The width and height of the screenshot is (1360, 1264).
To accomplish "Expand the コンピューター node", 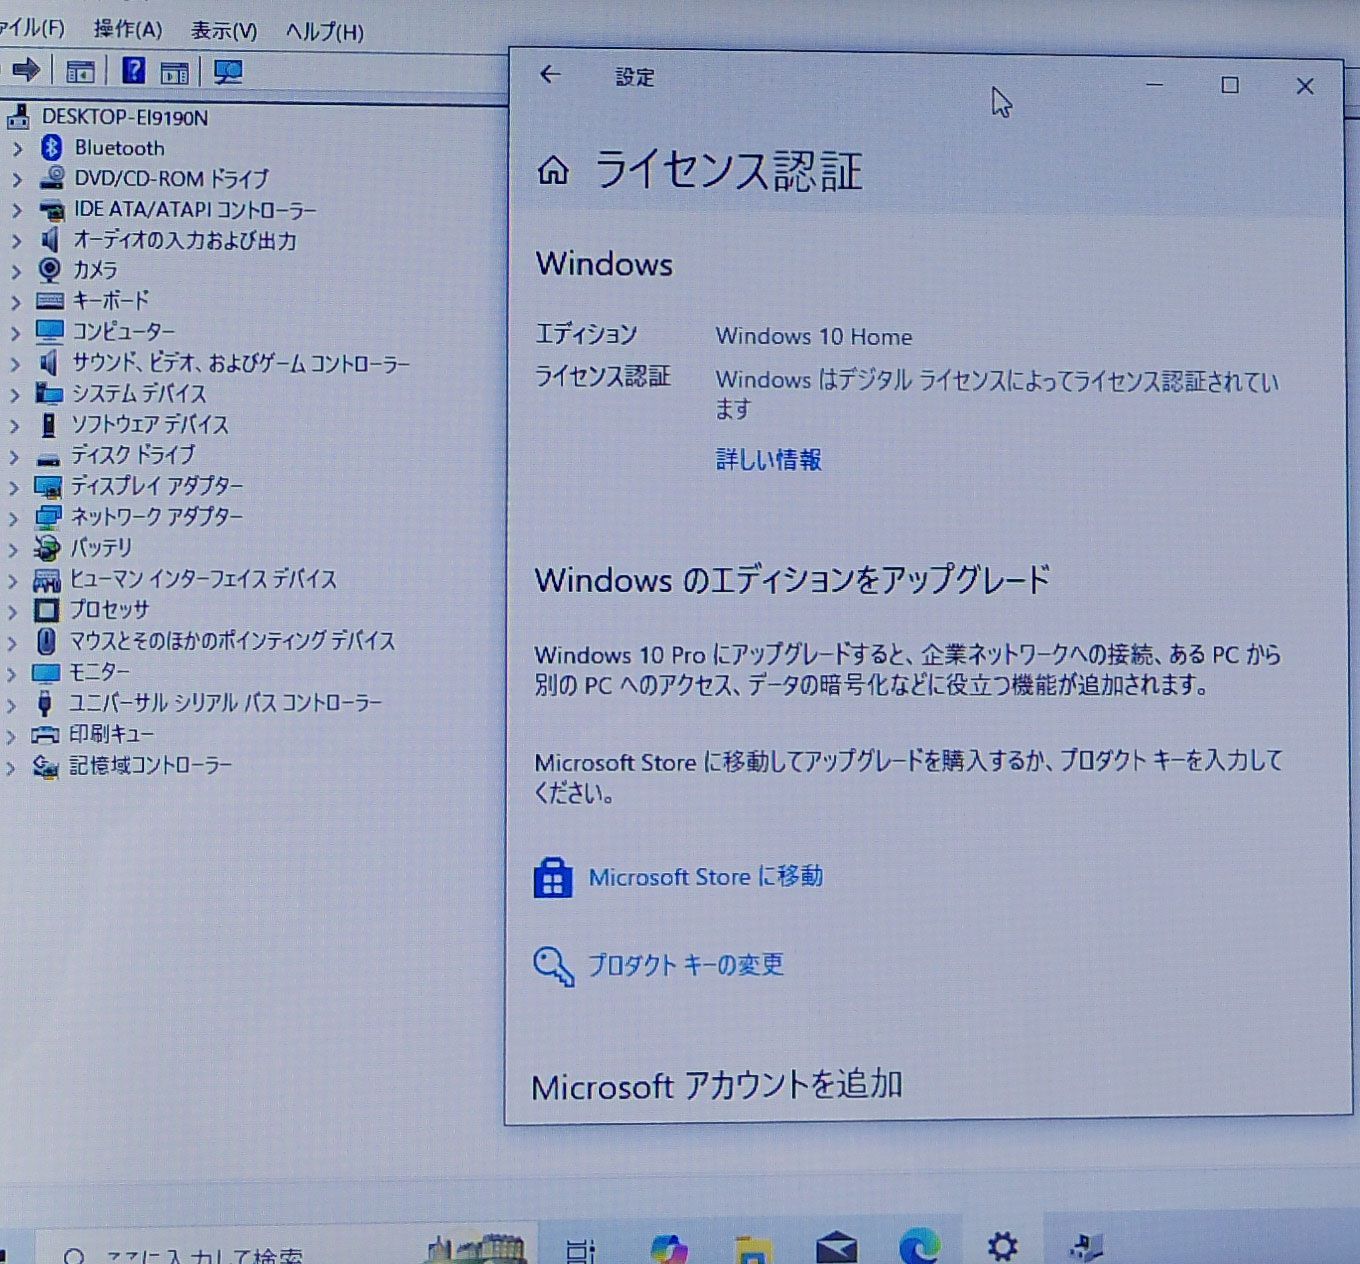I will click(15, 332).
